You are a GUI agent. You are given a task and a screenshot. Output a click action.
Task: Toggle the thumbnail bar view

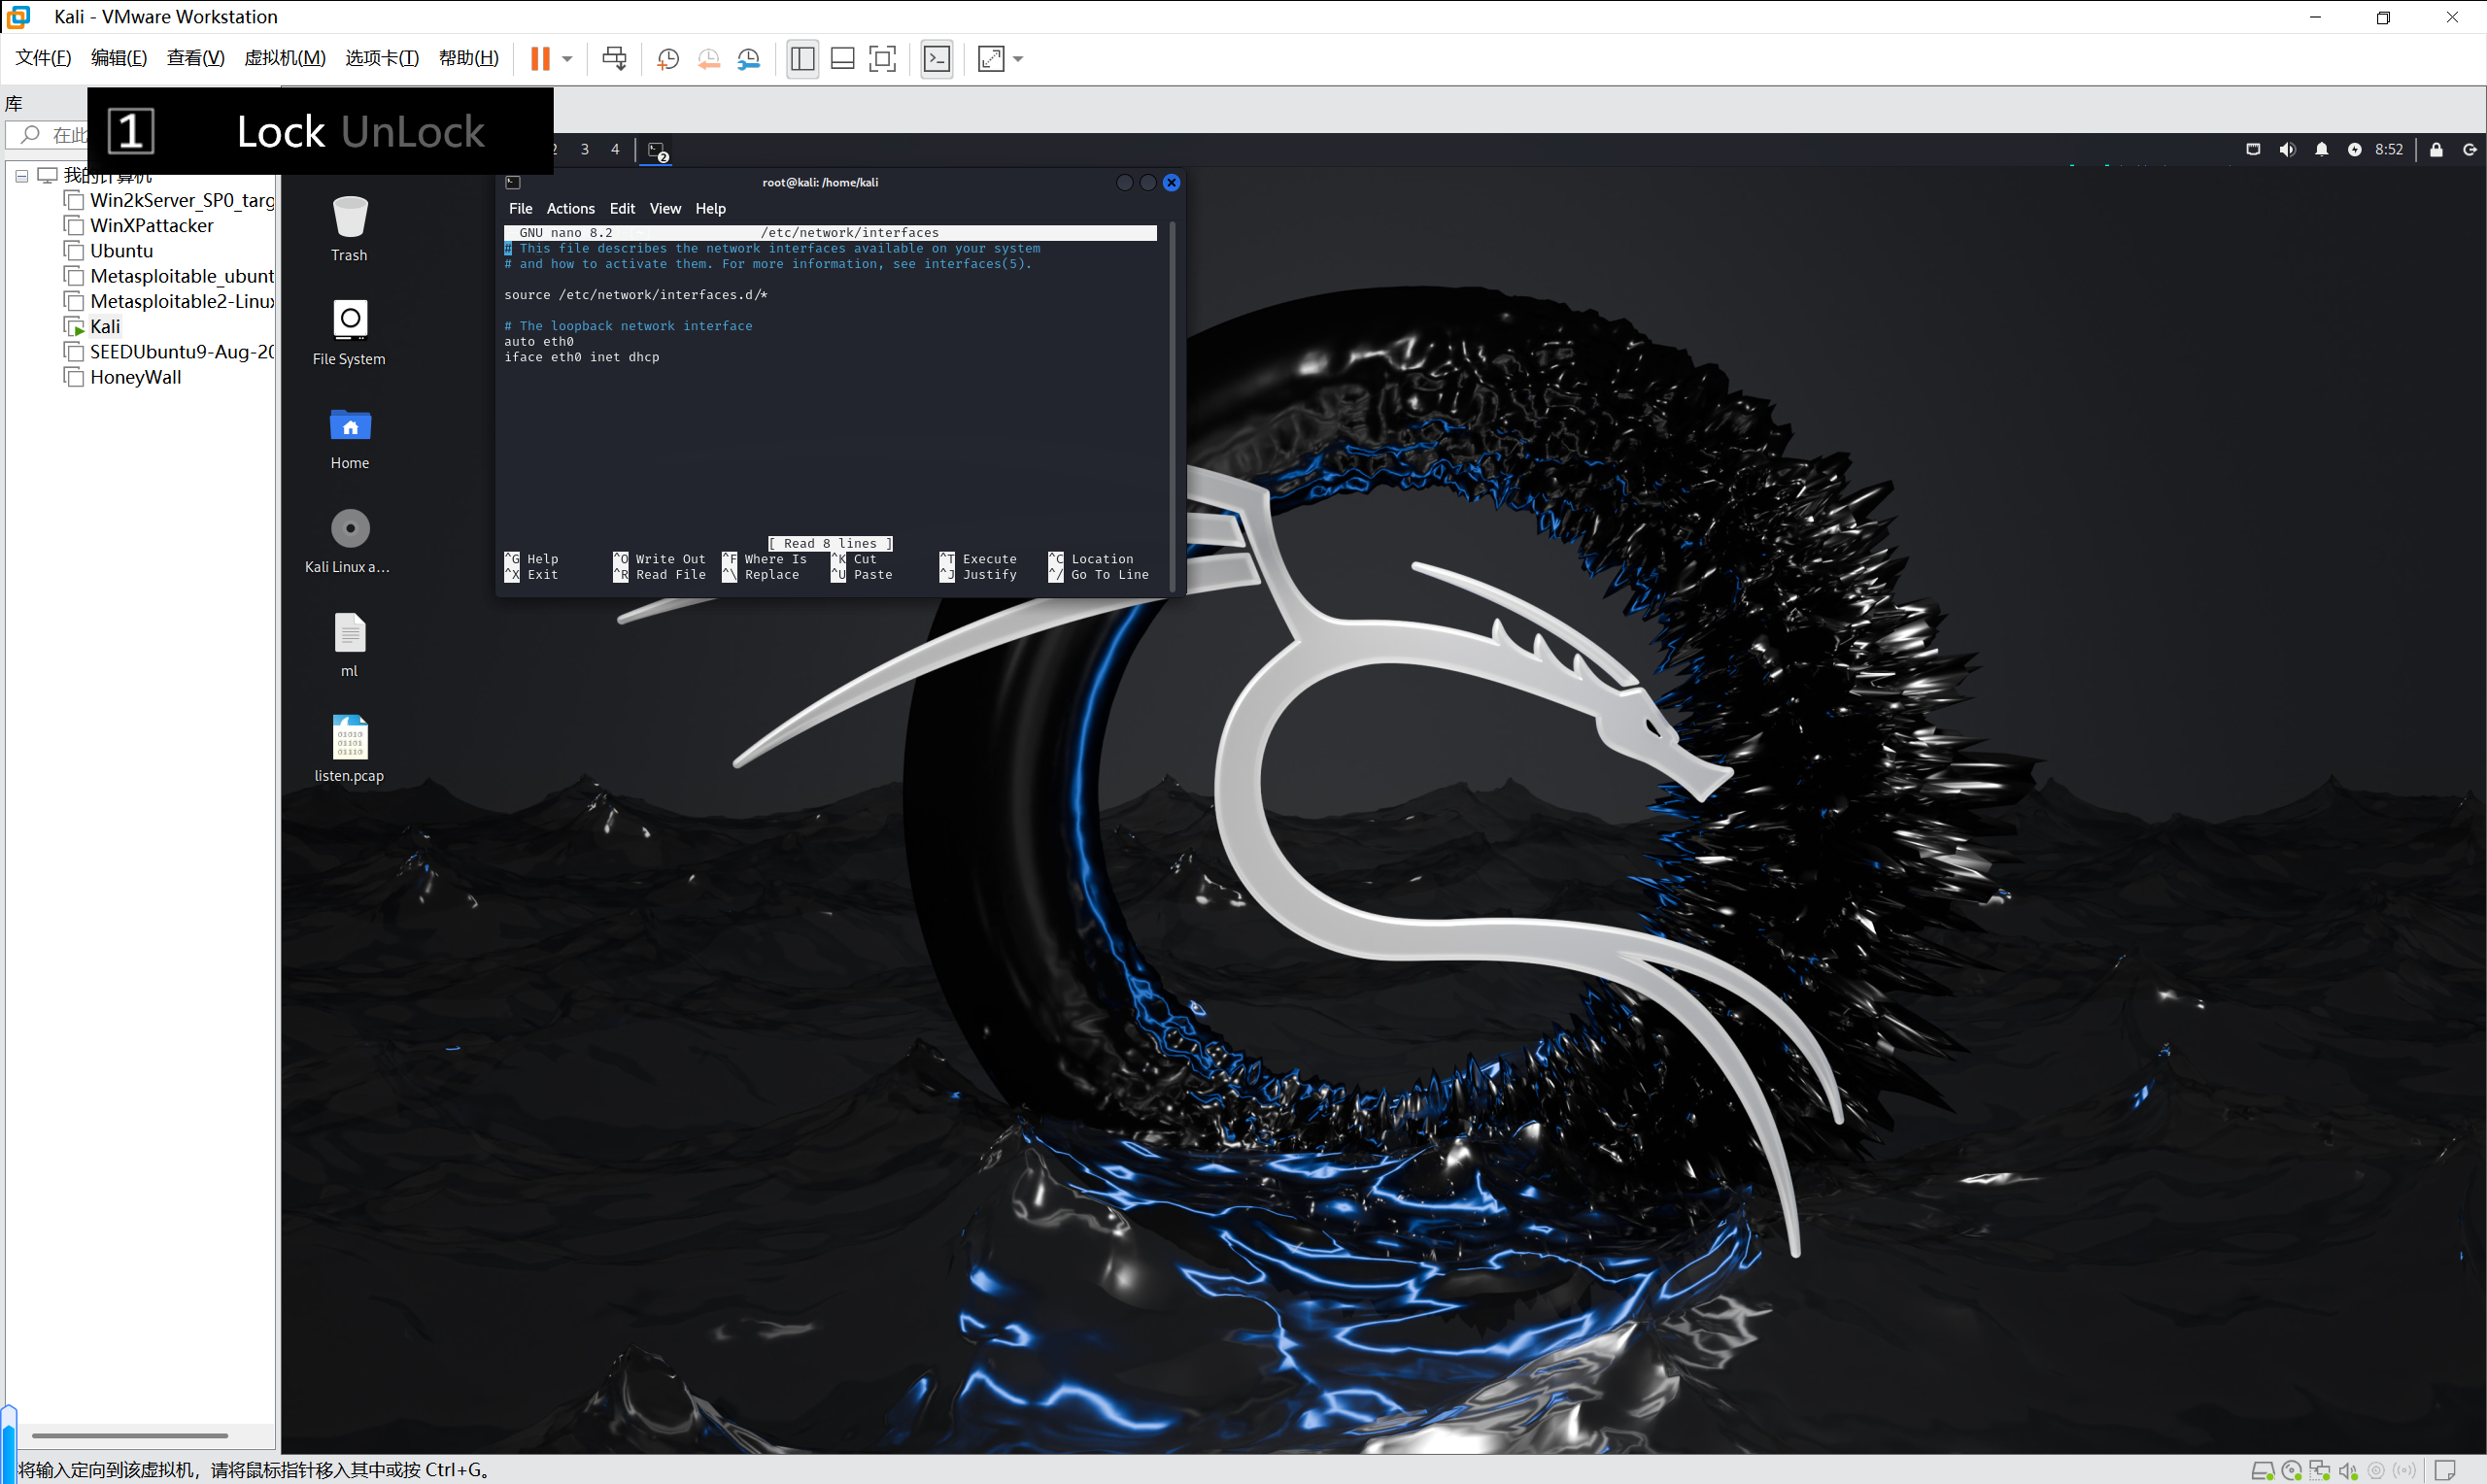842,59
